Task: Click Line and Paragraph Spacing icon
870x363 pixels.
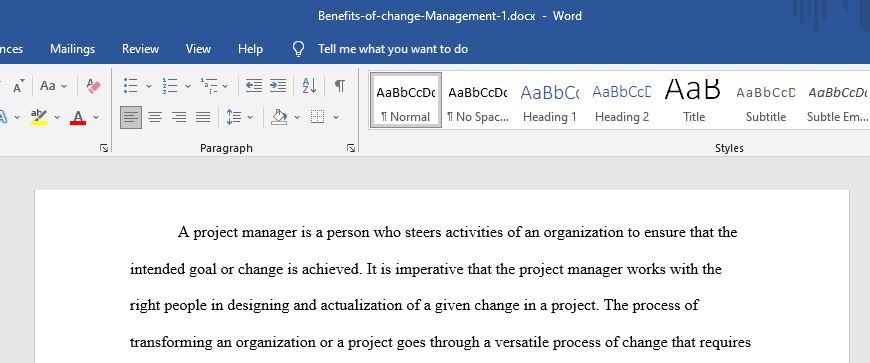Action: 234,117
